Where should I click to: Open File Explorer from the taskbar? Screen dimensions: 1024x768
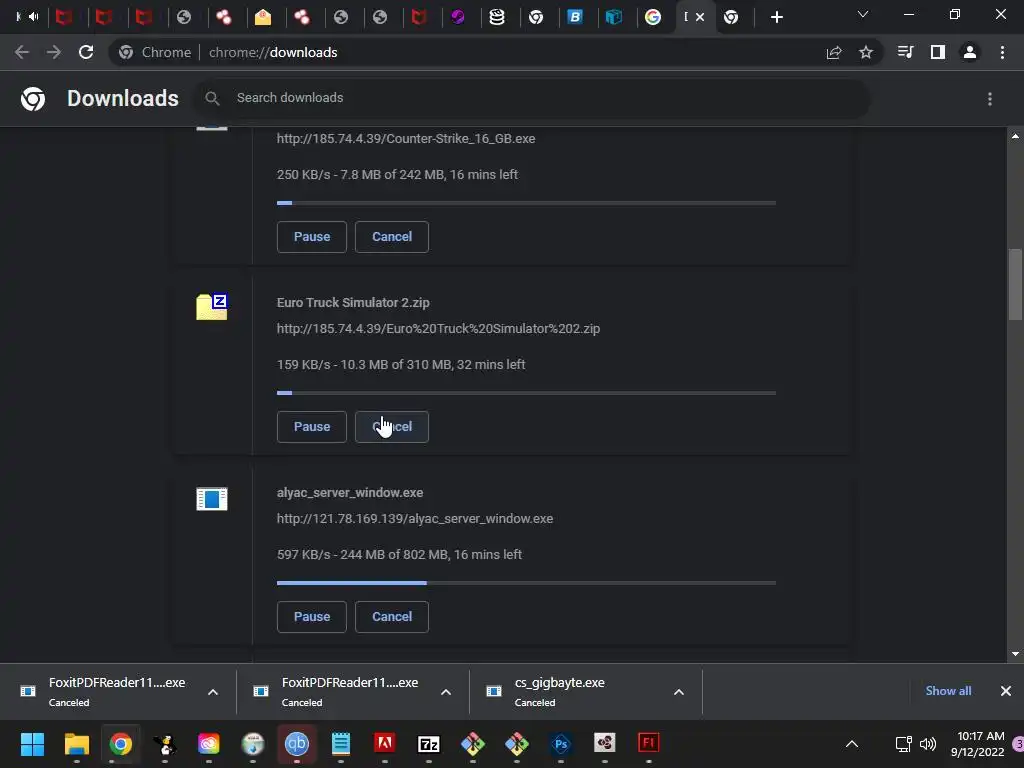coord(76,744)
